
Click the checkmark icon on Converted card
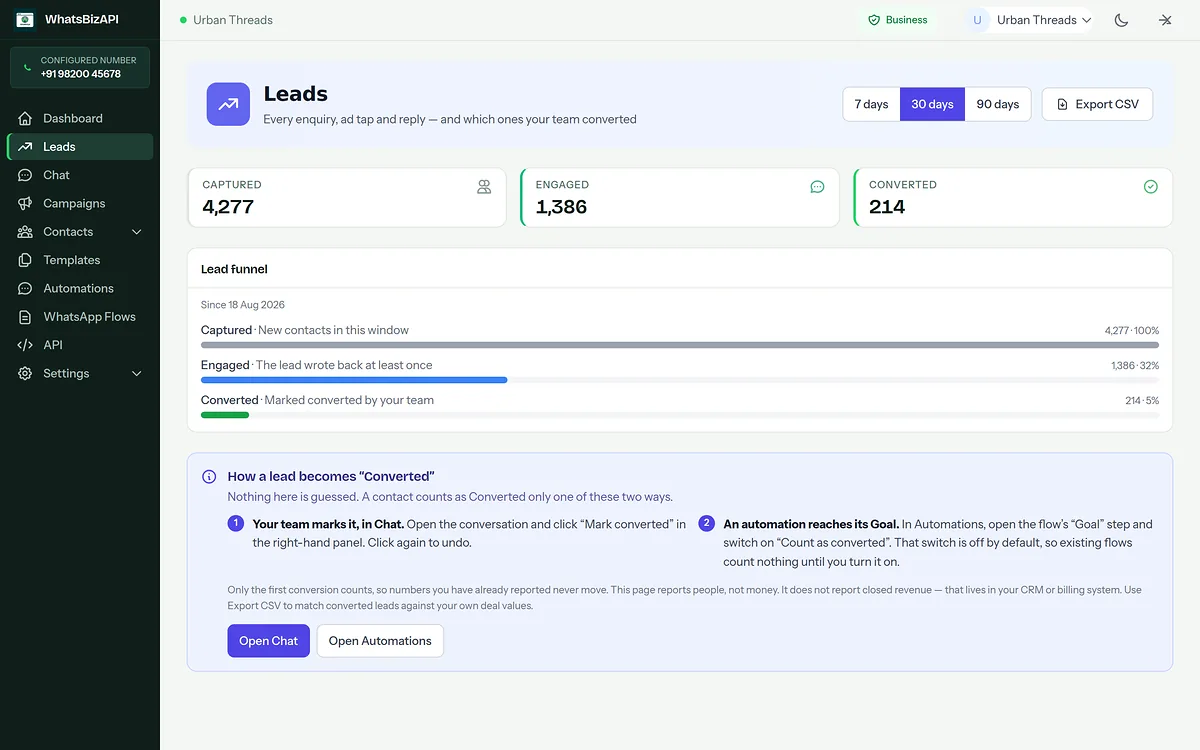coord(1151,187)
